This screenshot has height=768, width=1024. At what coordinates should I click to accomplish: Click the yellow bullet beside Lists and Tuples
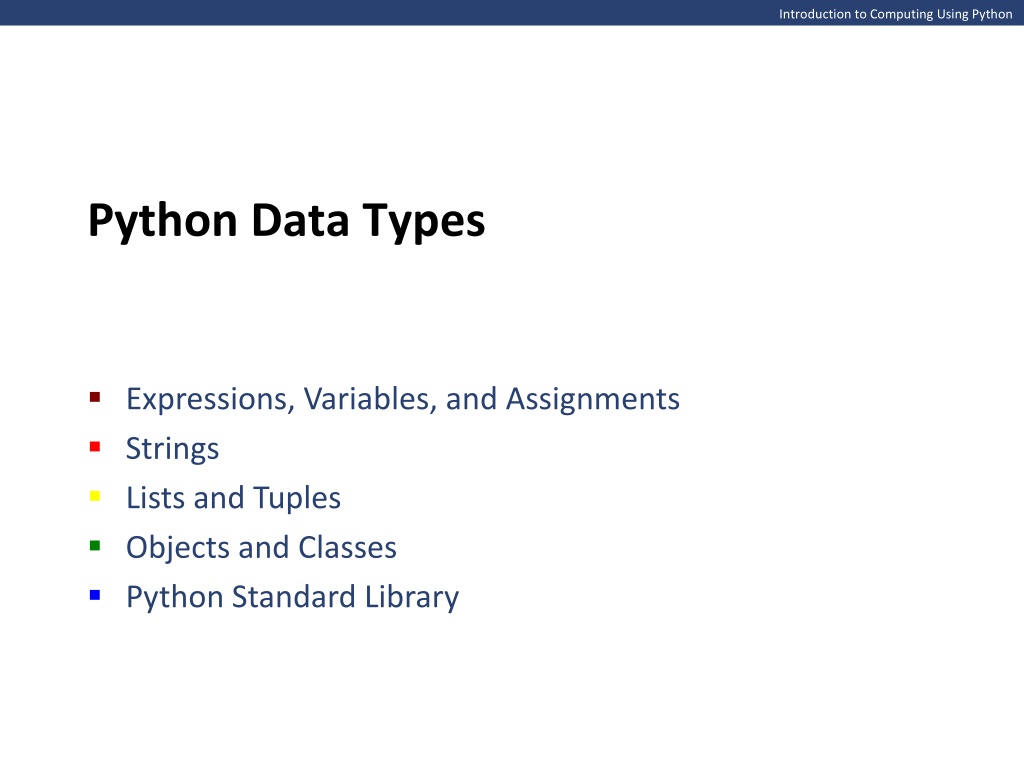click(95, 496)
